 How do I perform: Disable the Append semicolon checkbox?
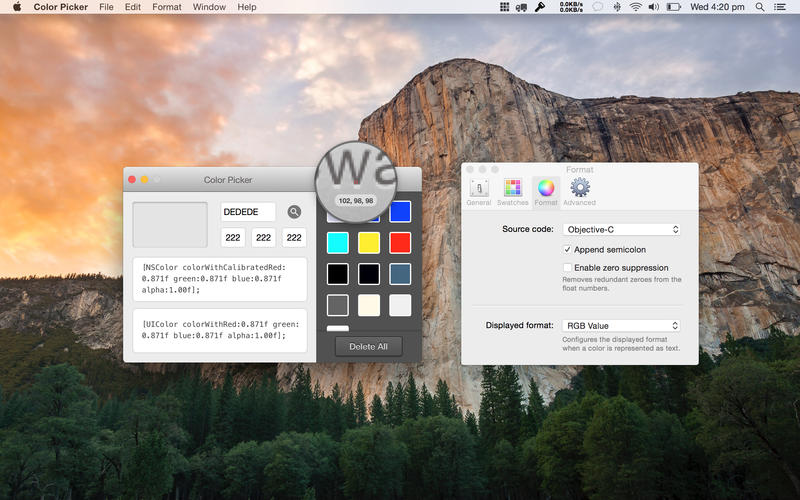point(567,249)
